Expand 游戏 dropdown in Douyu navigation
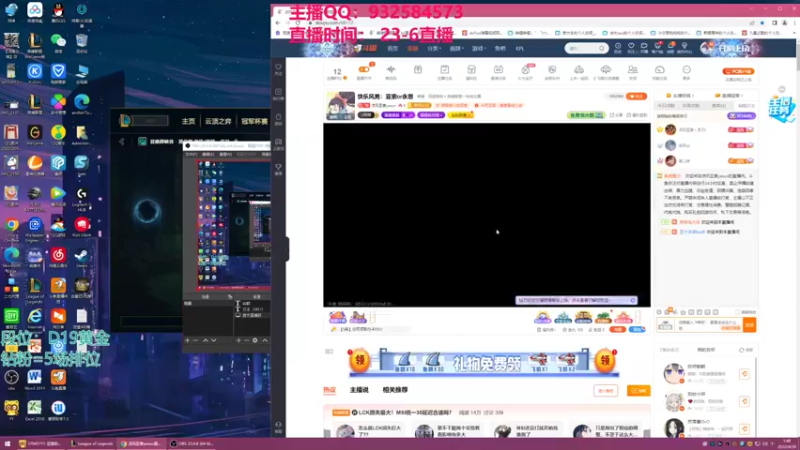 pos(478,48)
